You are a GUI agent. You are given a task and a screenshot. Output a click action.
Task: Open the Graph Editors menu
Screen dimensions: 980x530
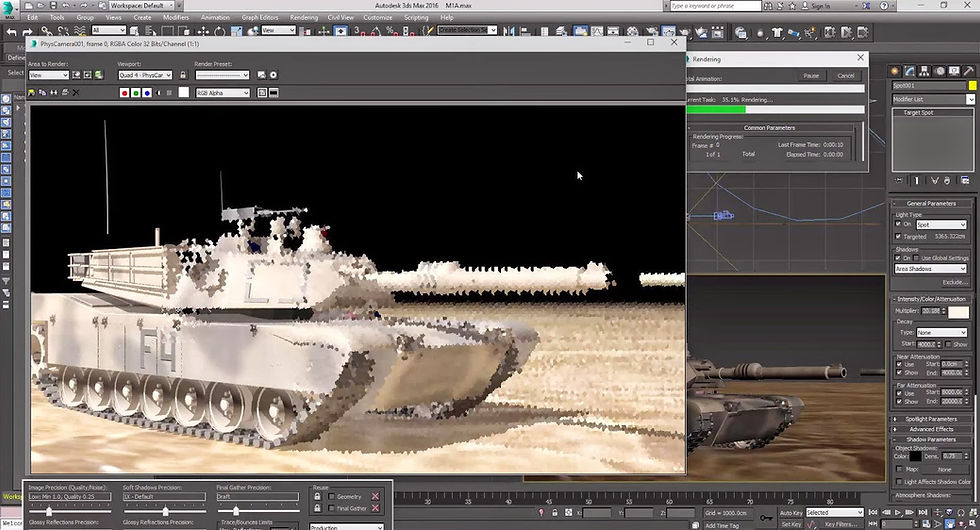pyautogui.click(x=260, y=18)
